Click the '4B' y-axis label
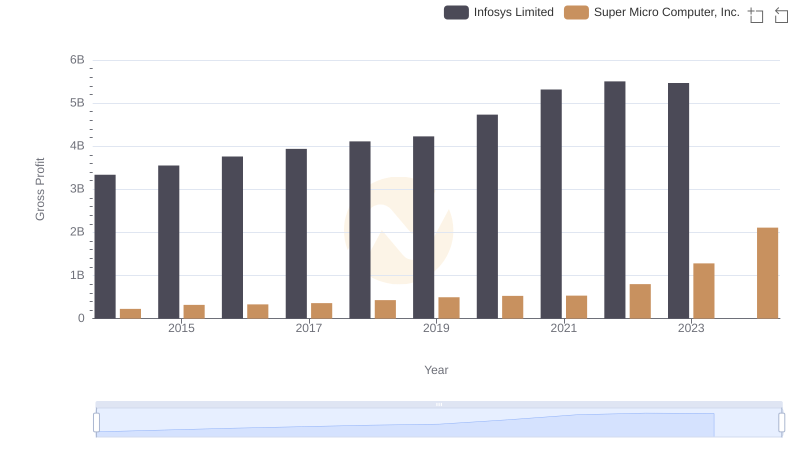This screenshot has width=800, height=461. pyautogui.click(x=77, y=146)
